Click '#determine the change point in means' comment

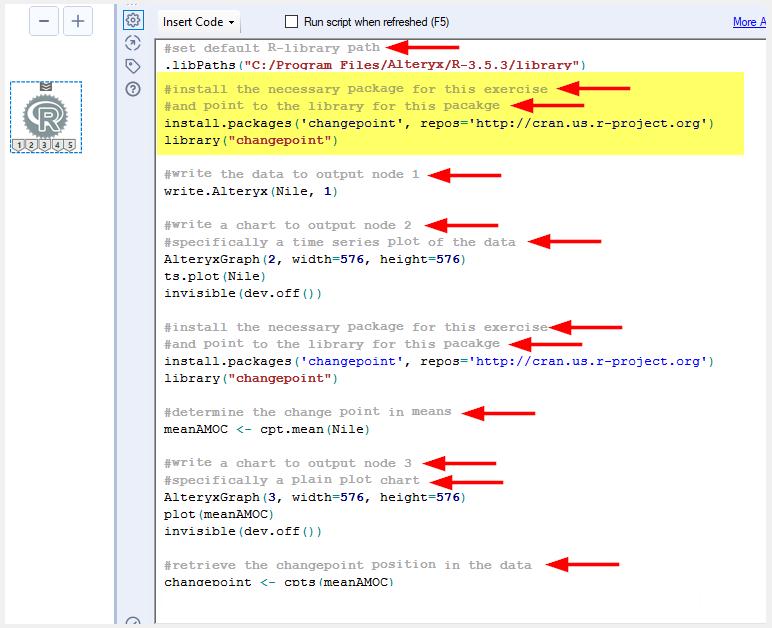308,412
